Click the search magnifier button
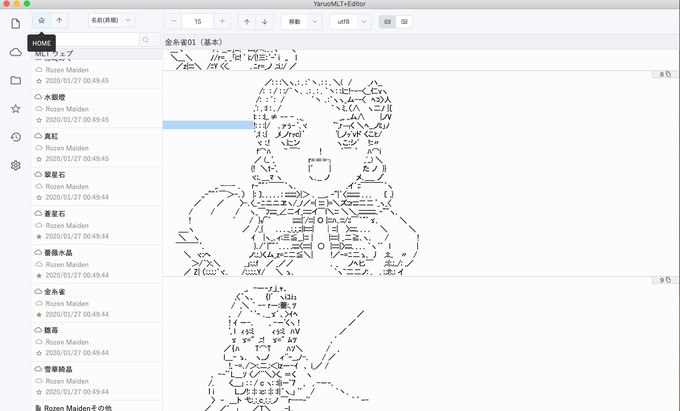Screen dimensions: 680x411 (x=146, y=40)
